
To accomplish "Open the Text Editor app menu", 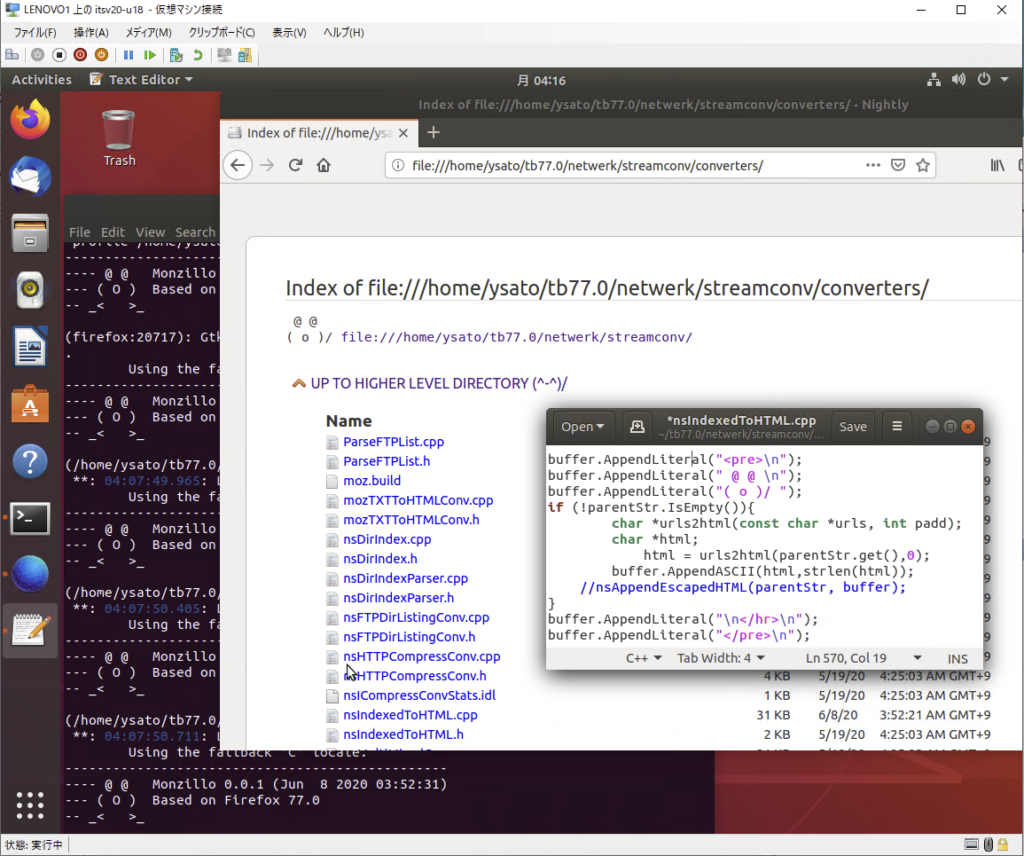I will tap(140, 80).
